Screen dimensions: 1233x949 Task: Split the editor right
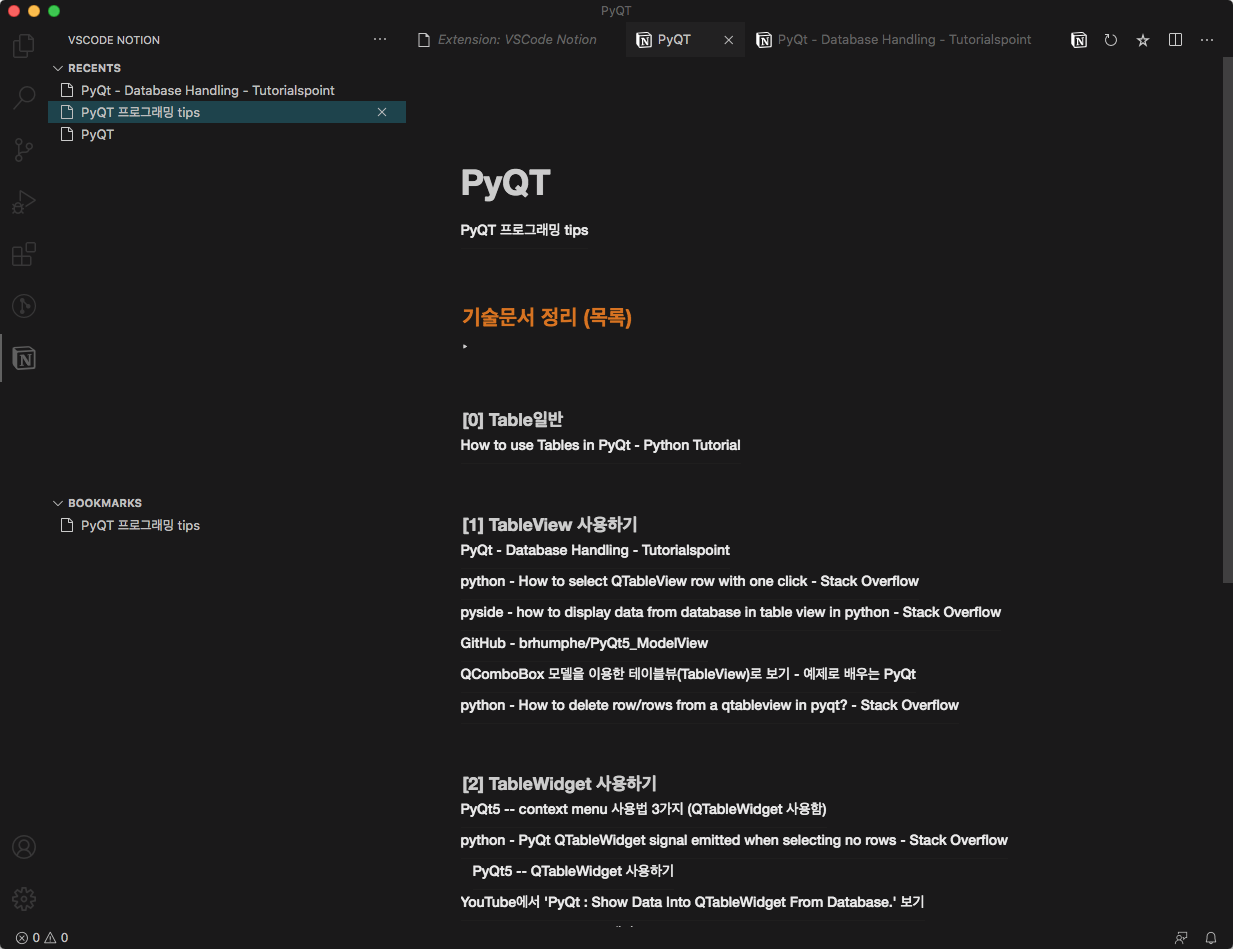[1176, 40]
